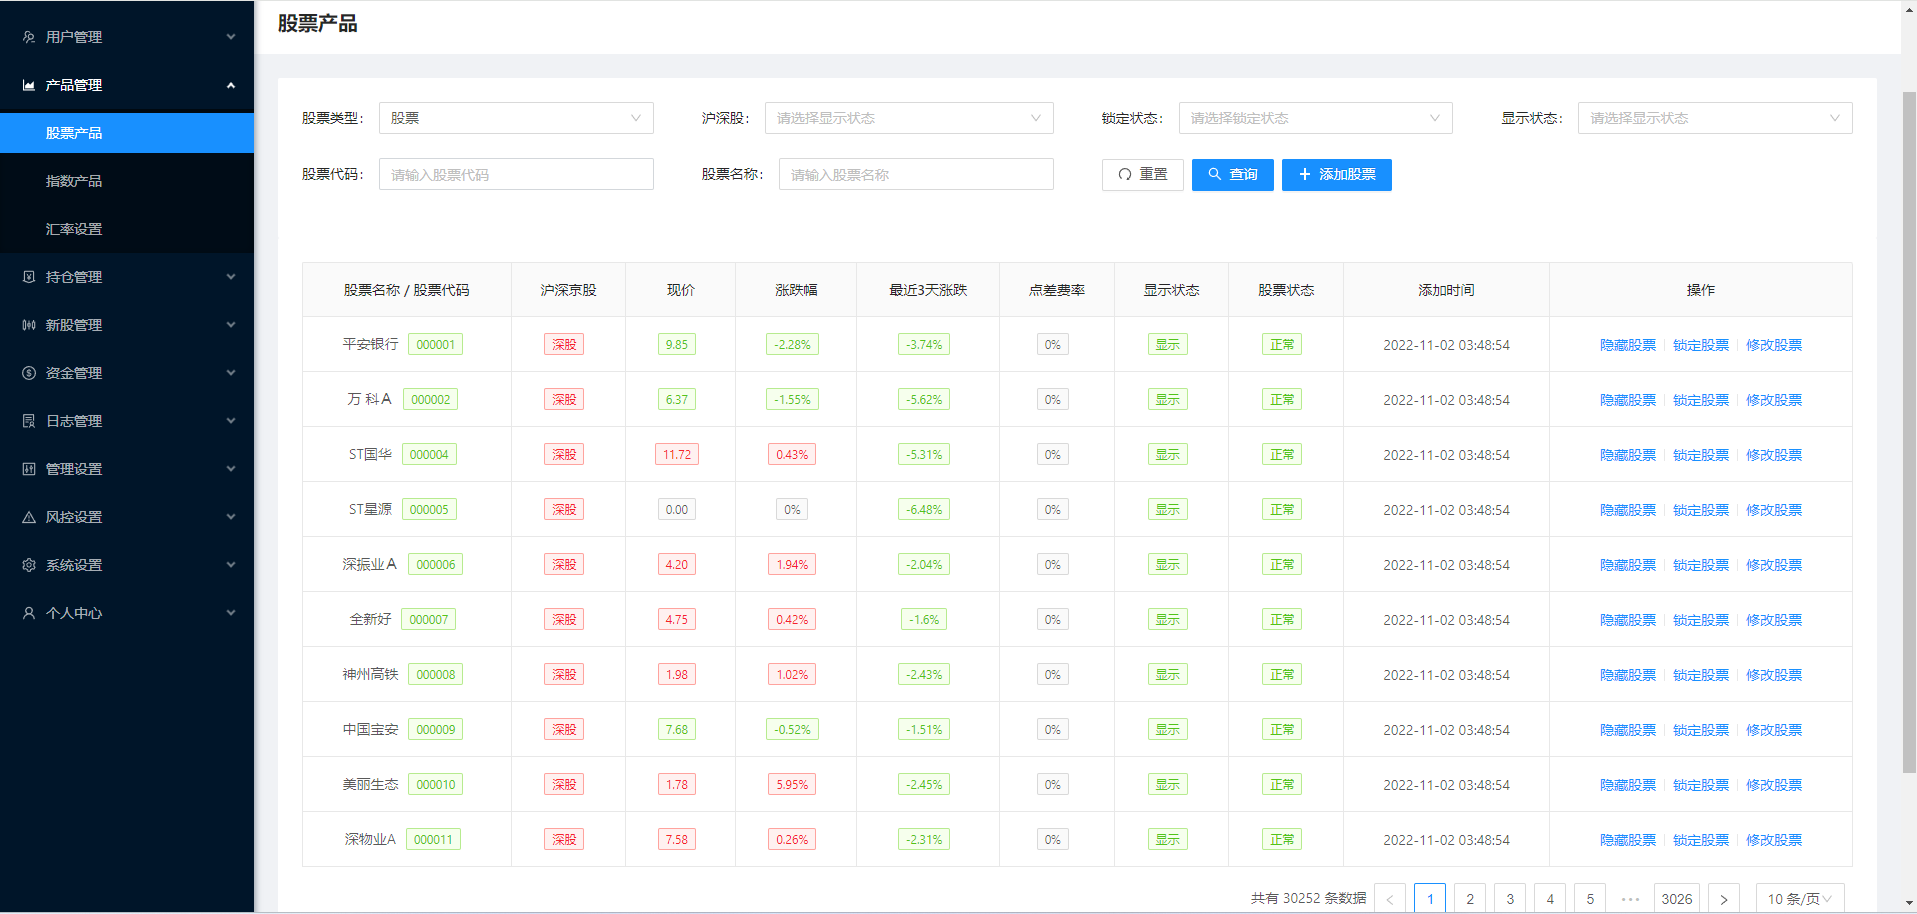Viewport: 1917px width, 914px height.
Task: Click the 11.72 price tag for ST国华
Action: 677,455
